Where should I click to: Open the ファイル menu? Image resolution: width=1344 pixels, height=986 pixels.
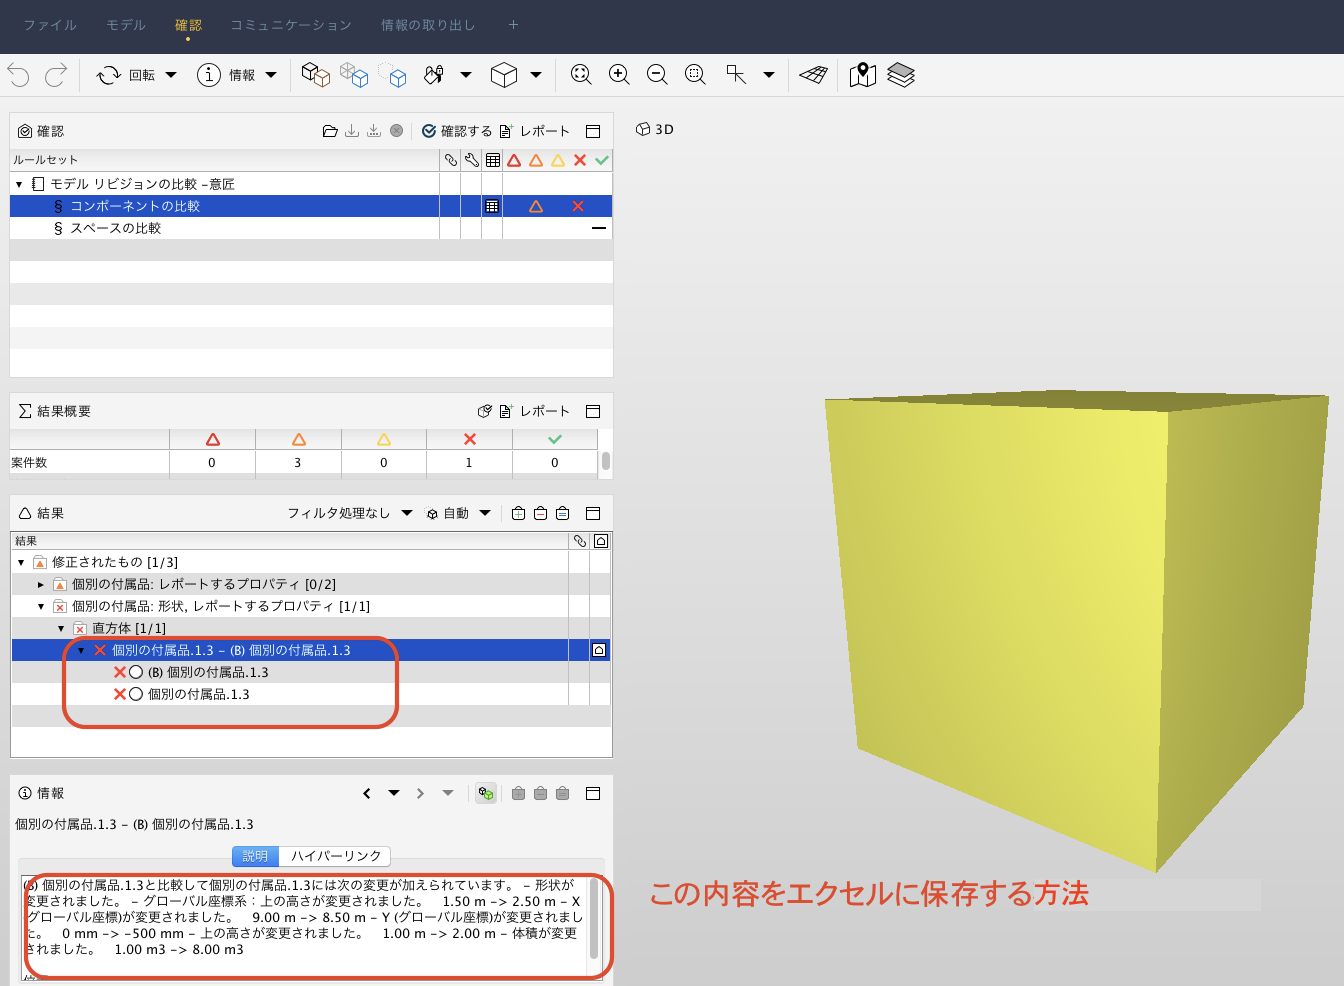[50, 25]
